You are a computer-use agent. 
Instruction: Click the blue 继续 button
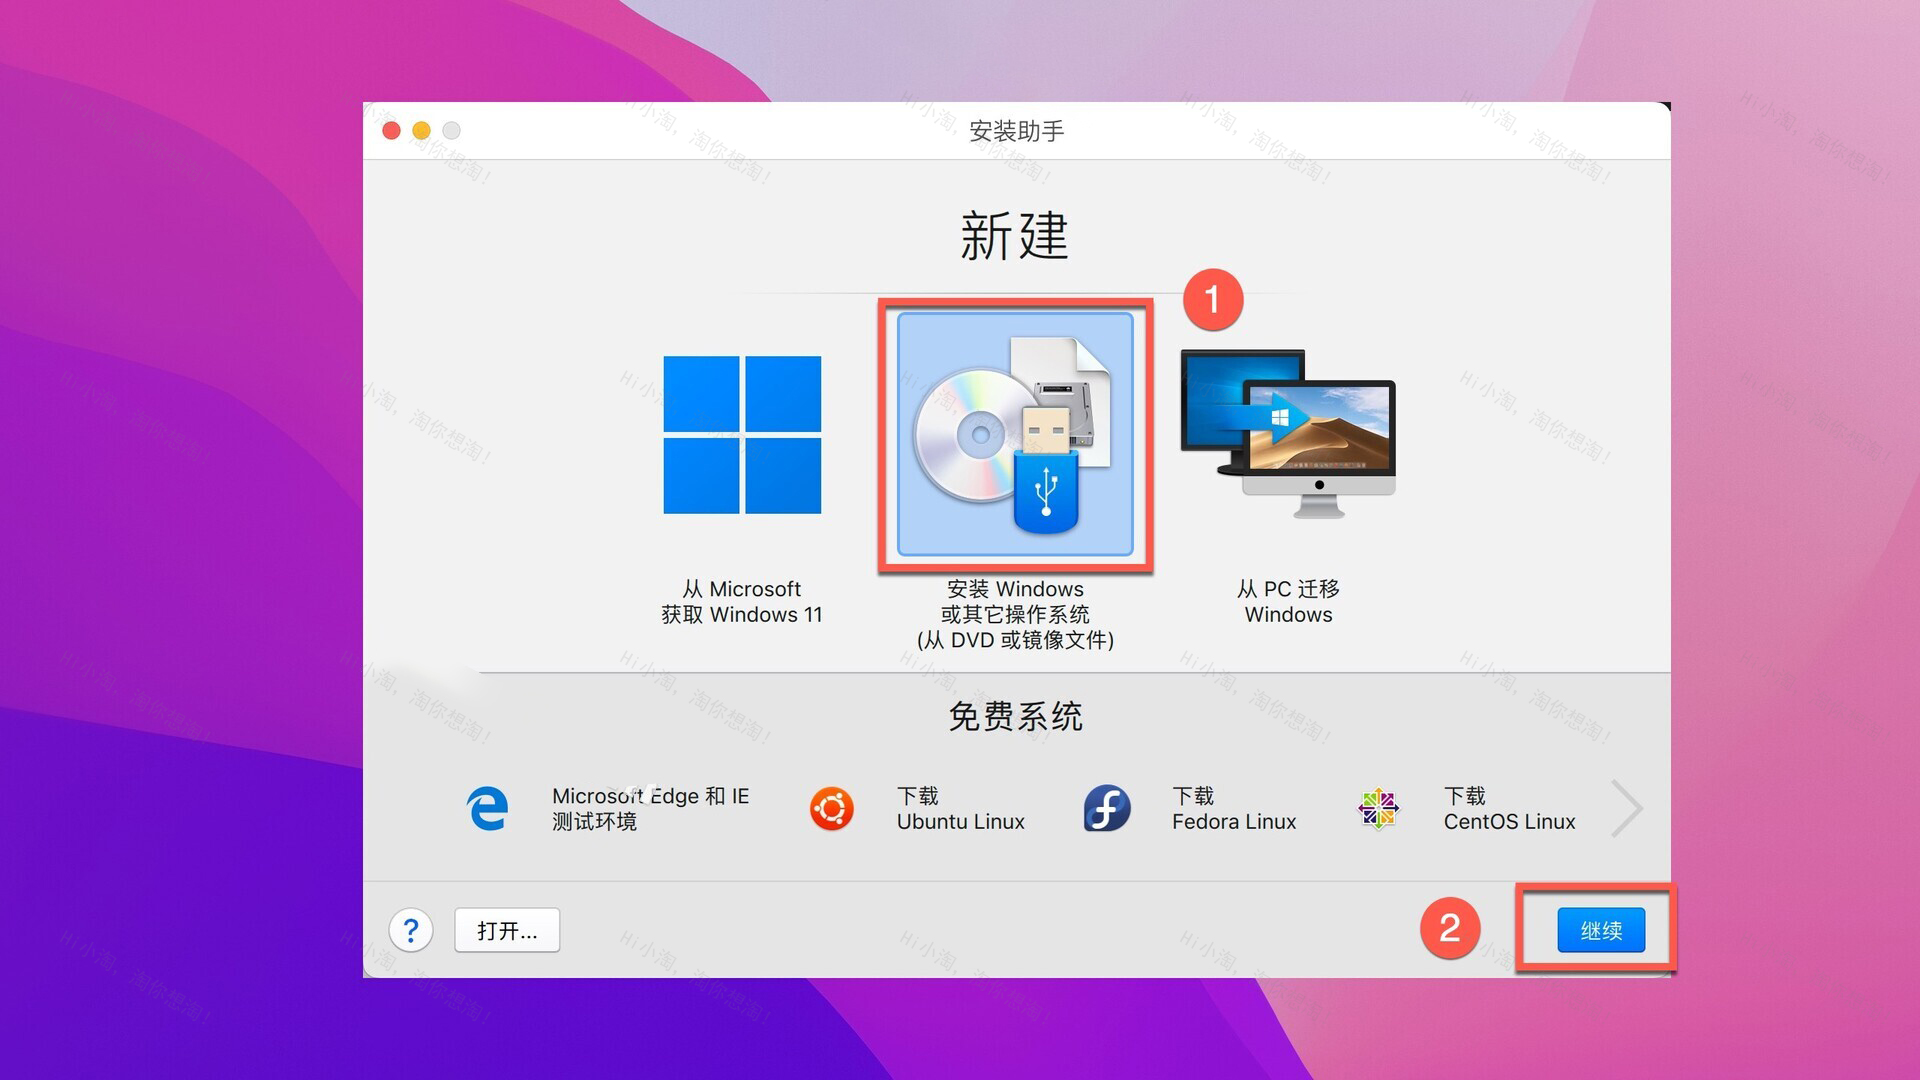click(x=1601, y=930)
